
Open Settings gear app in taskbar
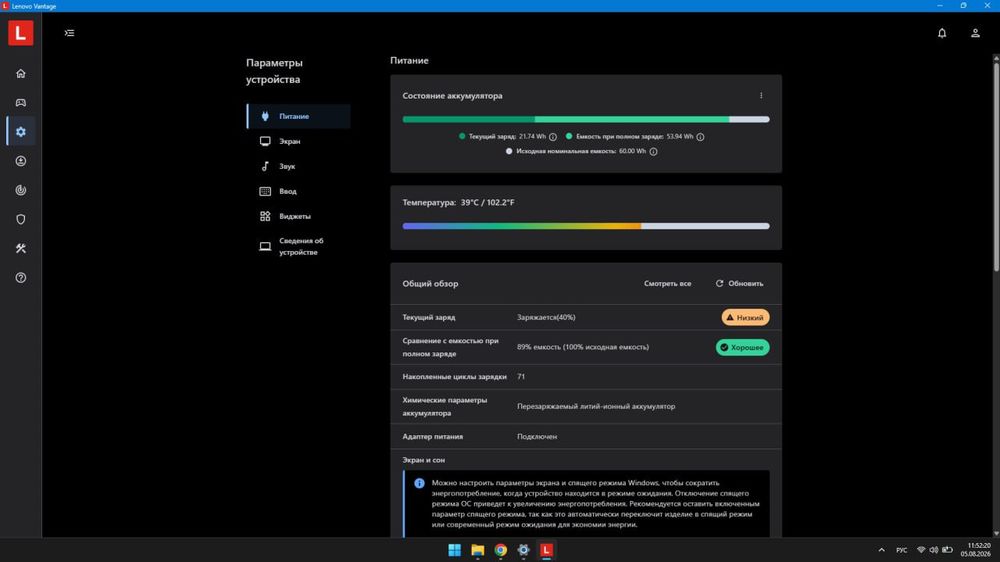[x=524, y=550]
